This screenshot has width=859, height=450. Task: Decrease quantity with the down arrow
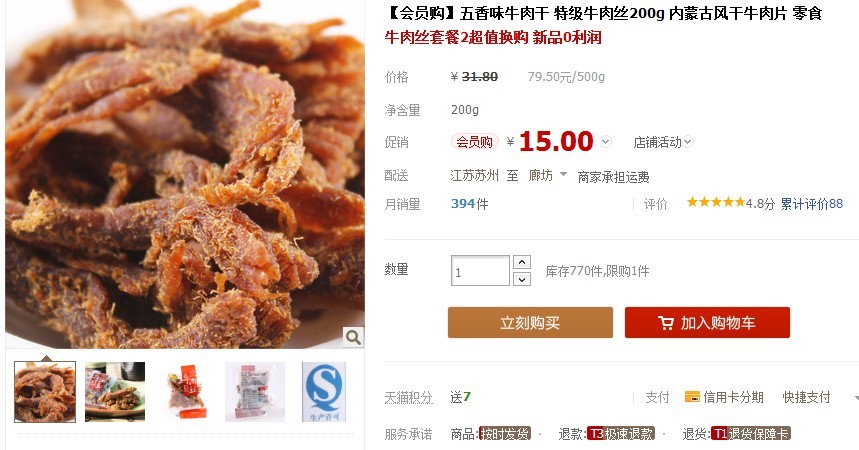tap(522, 279)
